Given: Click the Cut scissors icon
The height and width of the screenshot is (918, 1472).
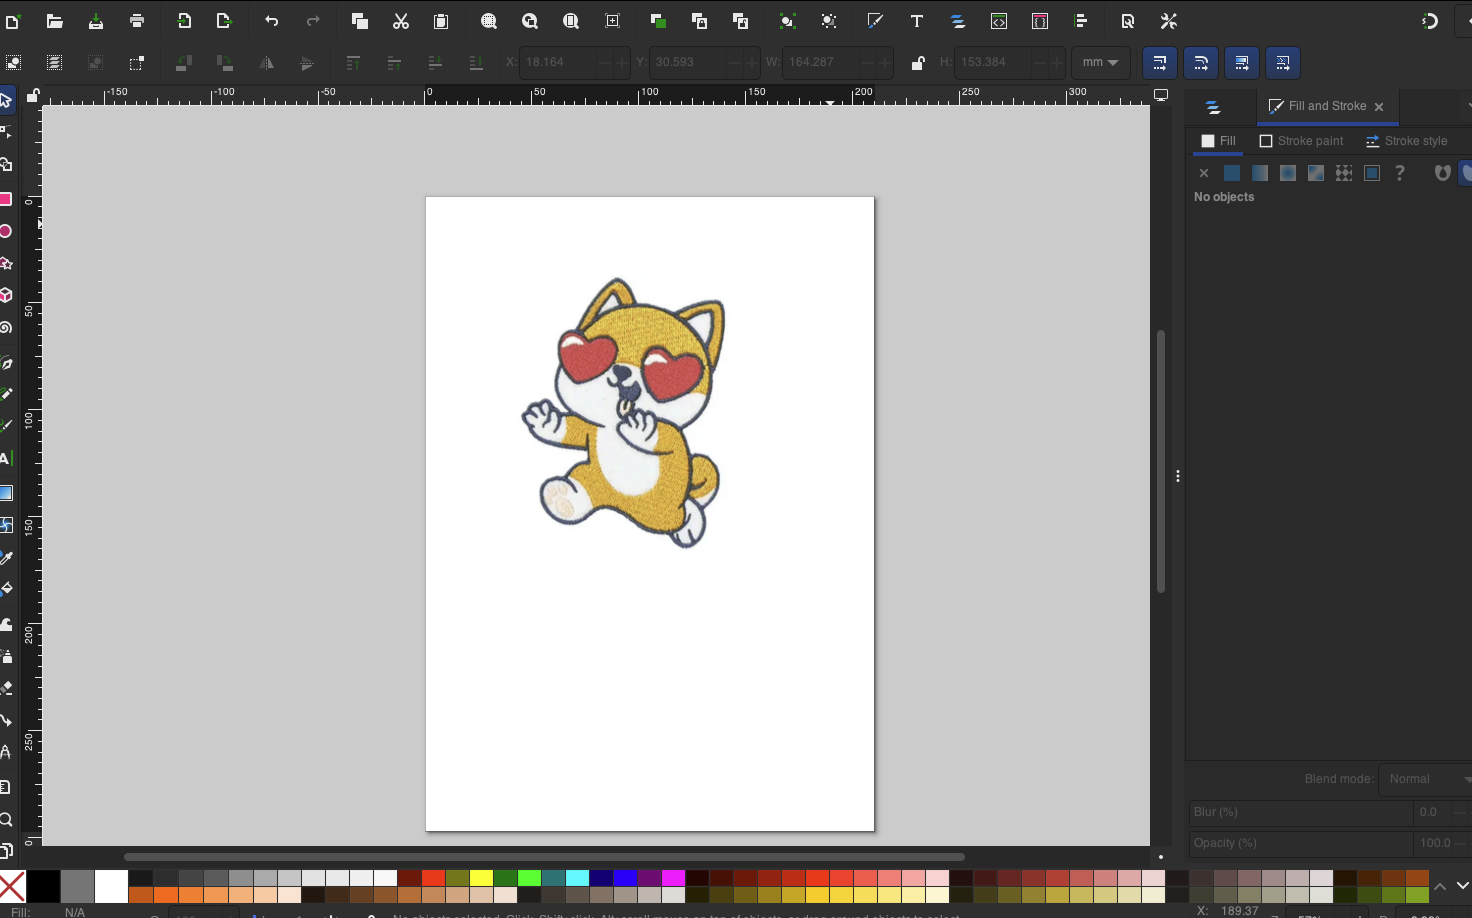Looking at the screenshot, I should coord(401,21).
